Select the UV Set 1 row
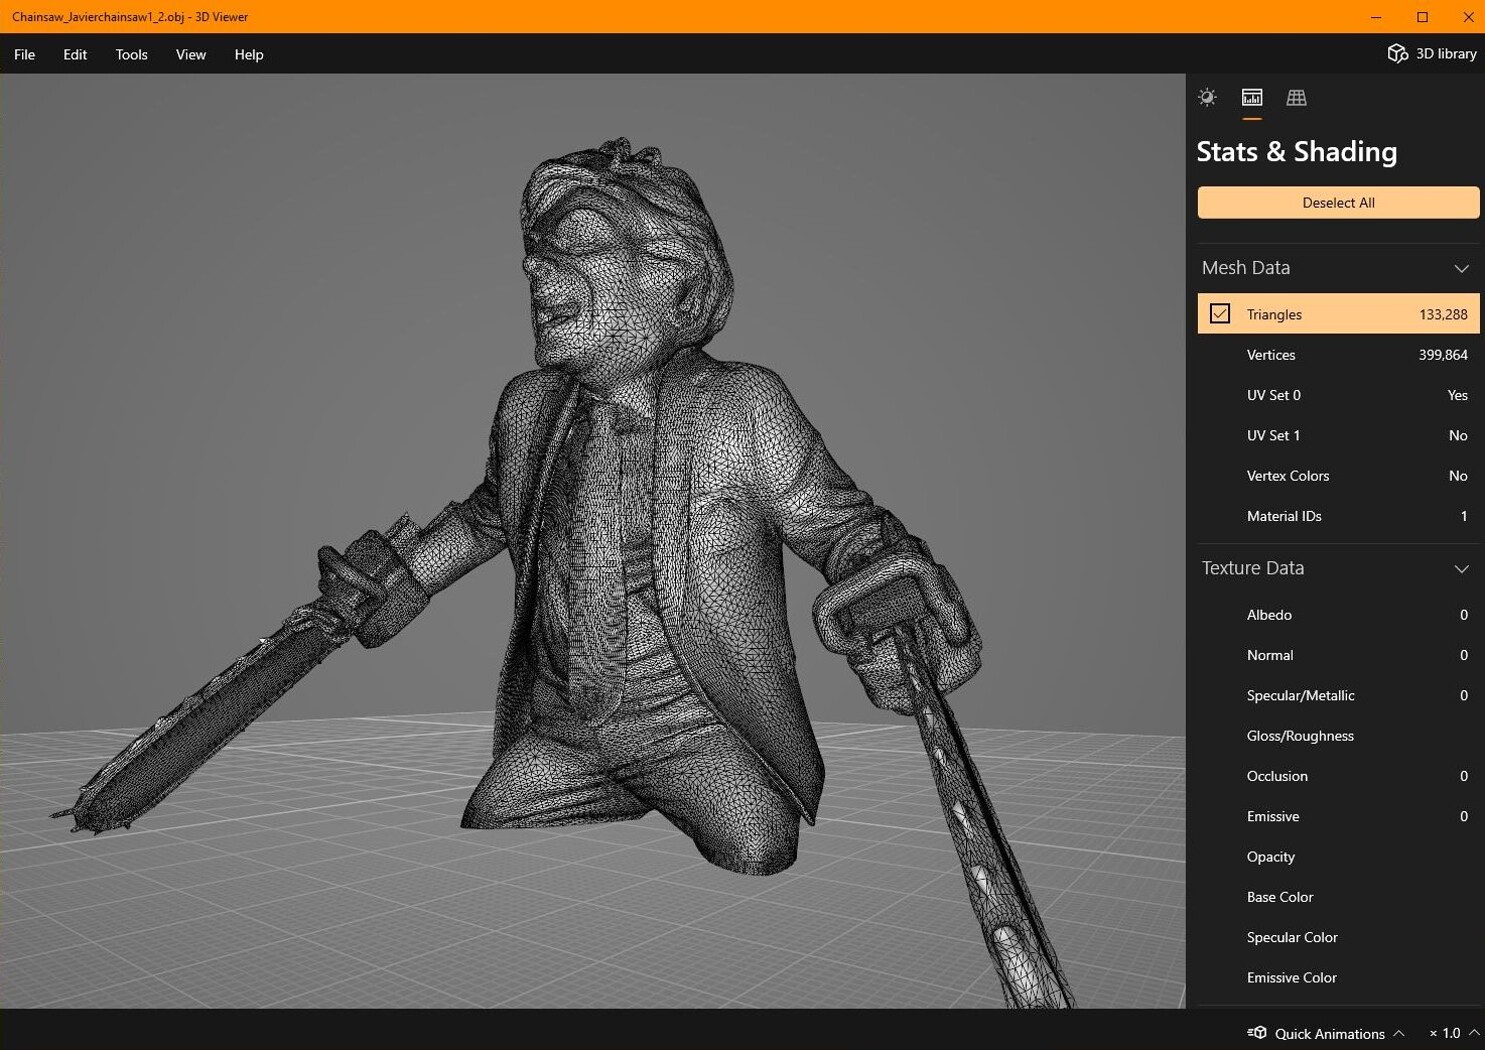The width and height of the screenshot is (1485, 1050). coord(1338,435)
